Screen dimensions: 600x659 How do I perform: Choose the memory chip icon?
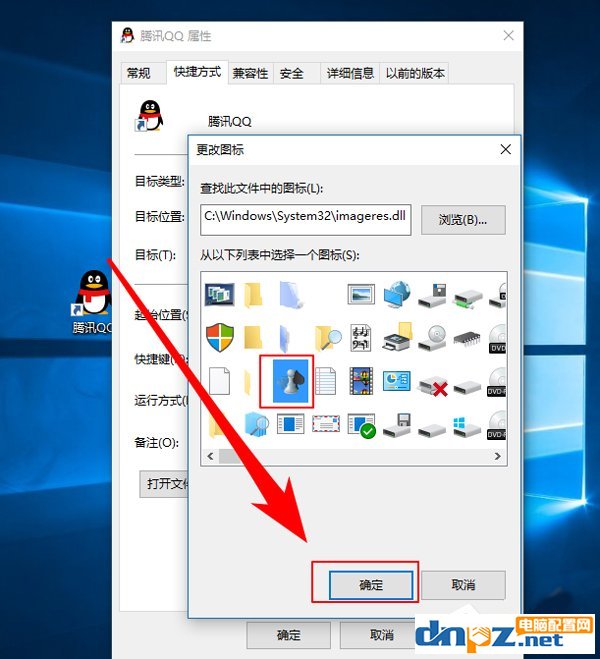click(467, 339)
